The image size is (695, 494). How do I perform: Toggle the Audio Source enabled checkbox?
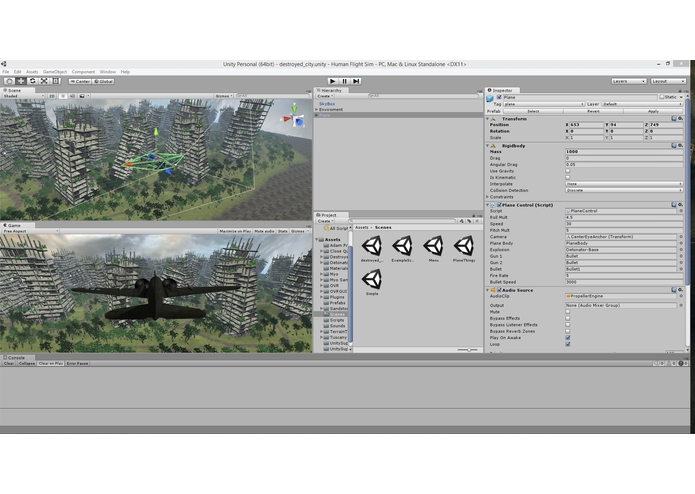tap(499, 290)
